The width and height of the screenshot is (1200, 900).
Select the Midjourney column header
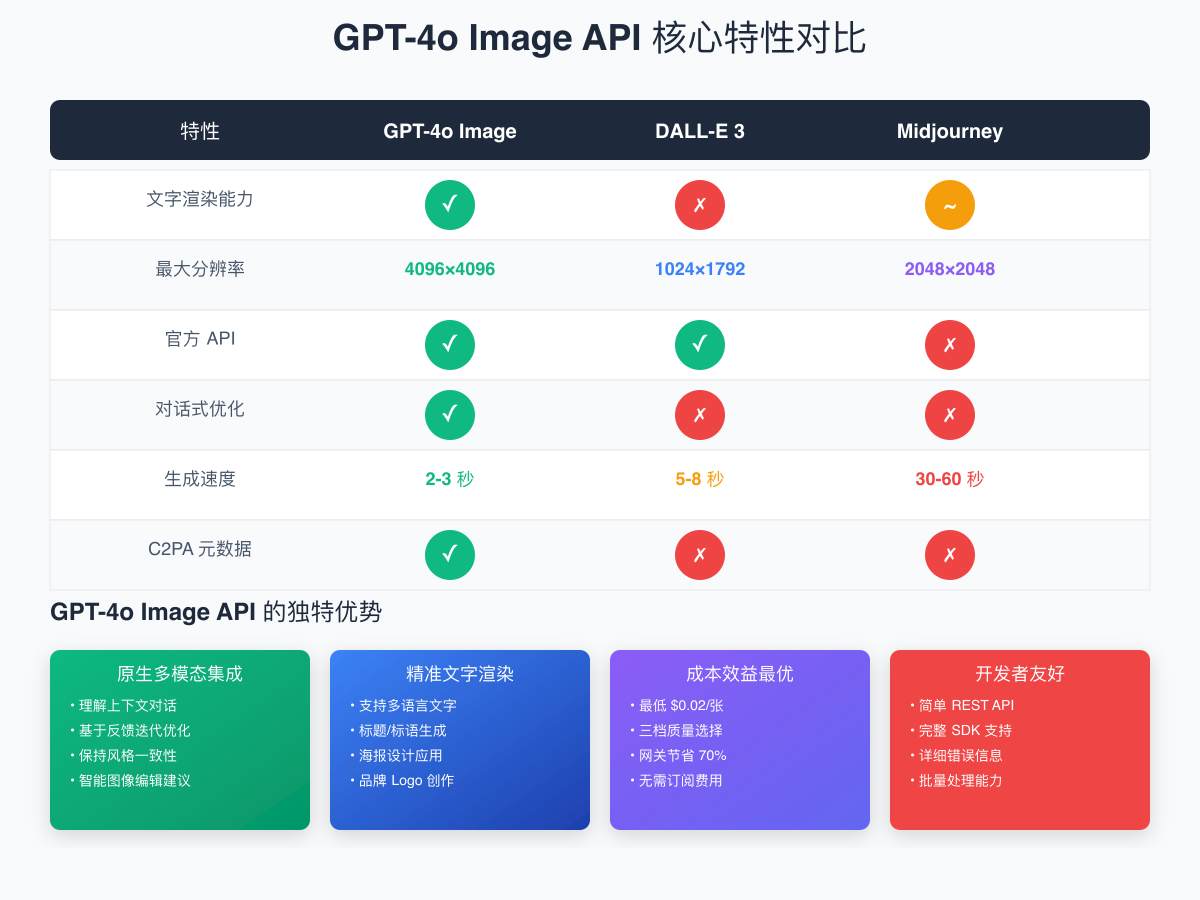[x=950, y=130]
